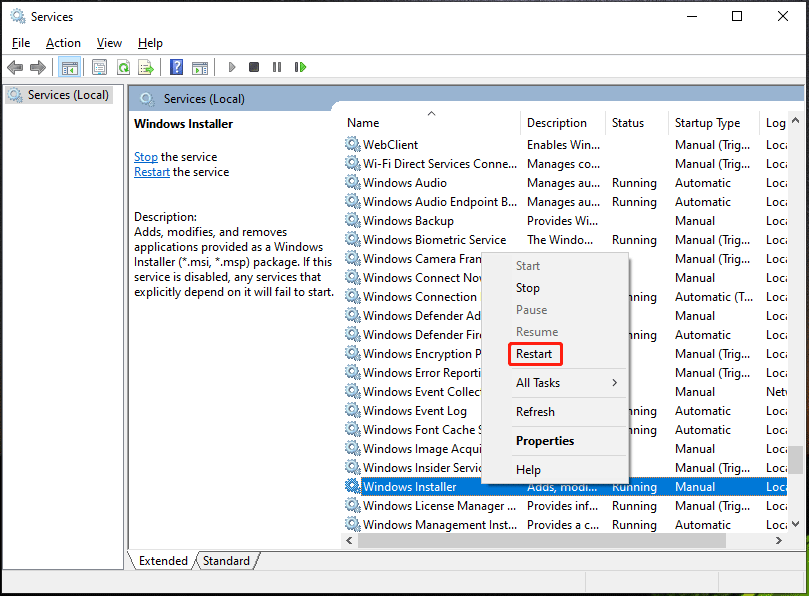
Task: Select the Windows Installer gear icon
Action: (x=352, y=486)
